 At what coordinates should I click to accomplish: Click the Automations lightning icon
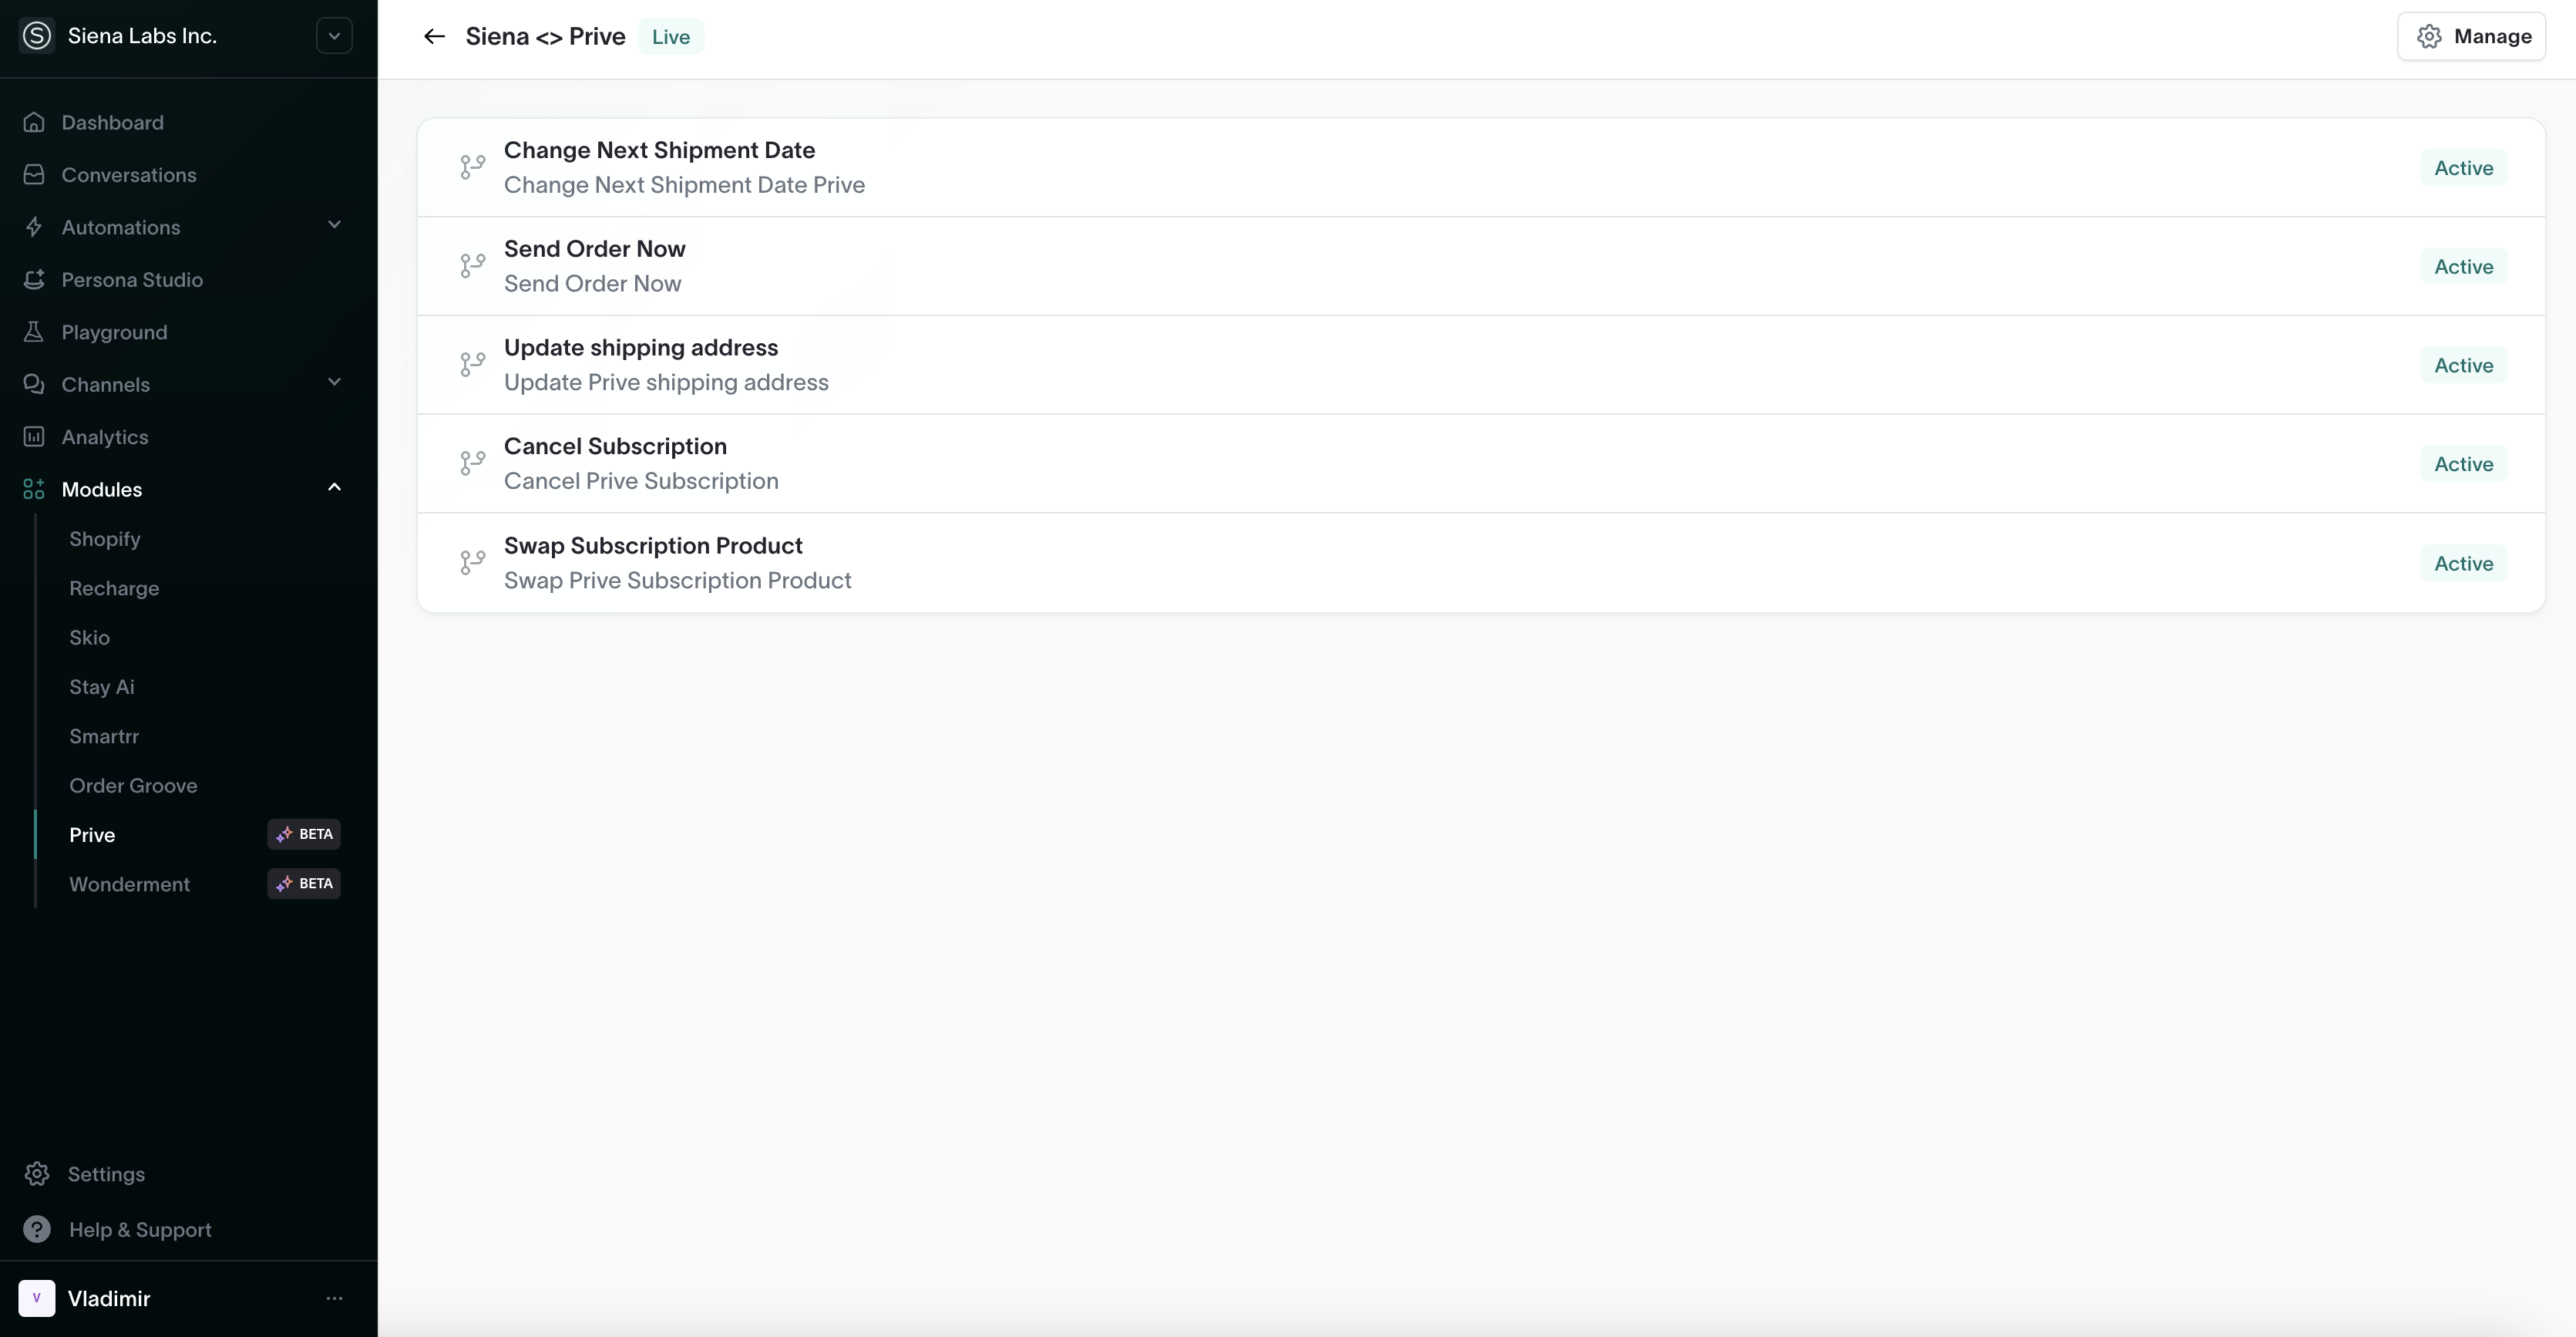34,227
